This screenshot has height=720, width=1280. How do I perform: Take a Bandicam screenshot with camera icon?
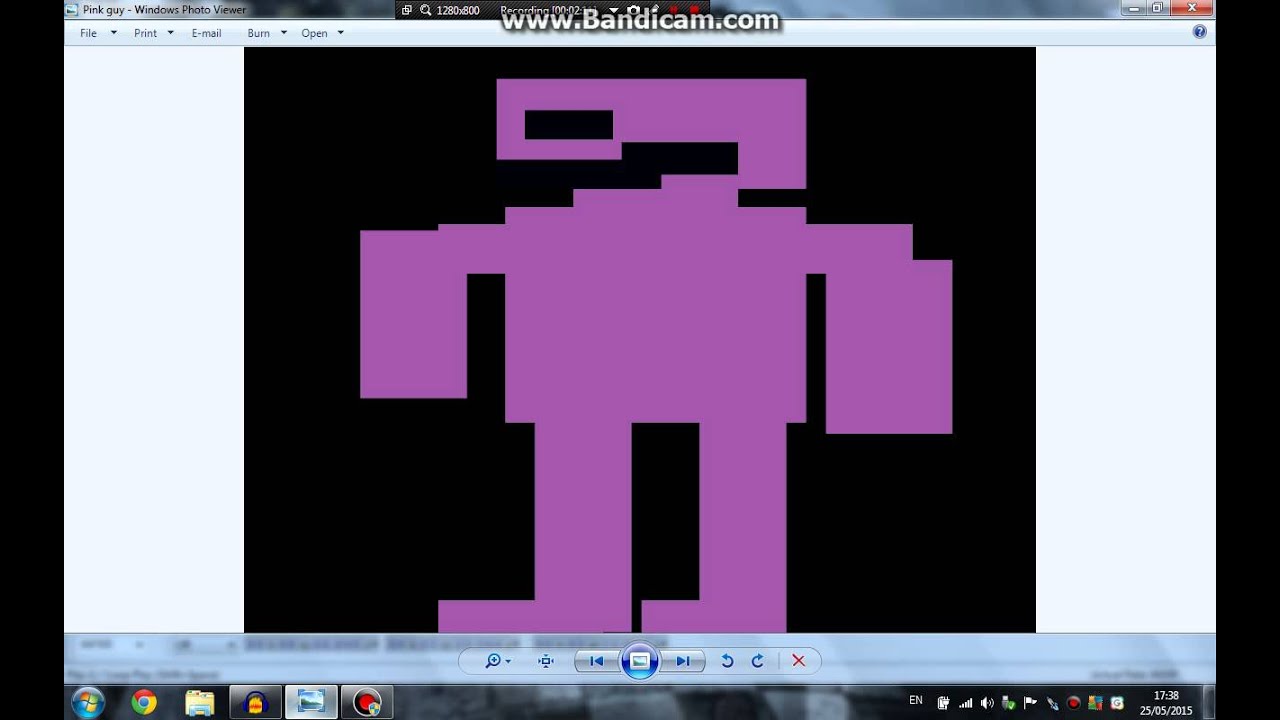[634, 10]
